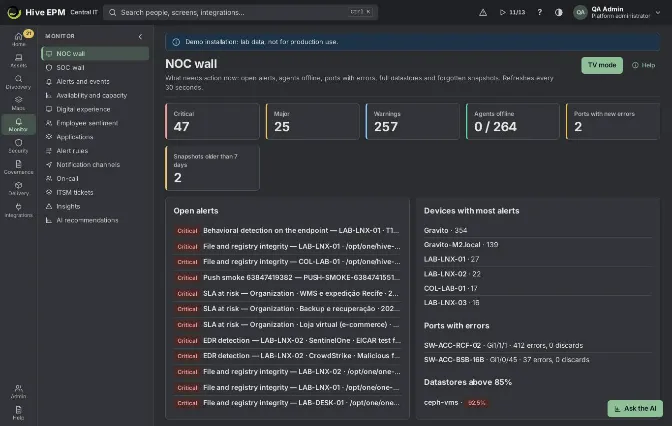Open SW-ACC-RCF-02 port errors row

coord(537,345)
